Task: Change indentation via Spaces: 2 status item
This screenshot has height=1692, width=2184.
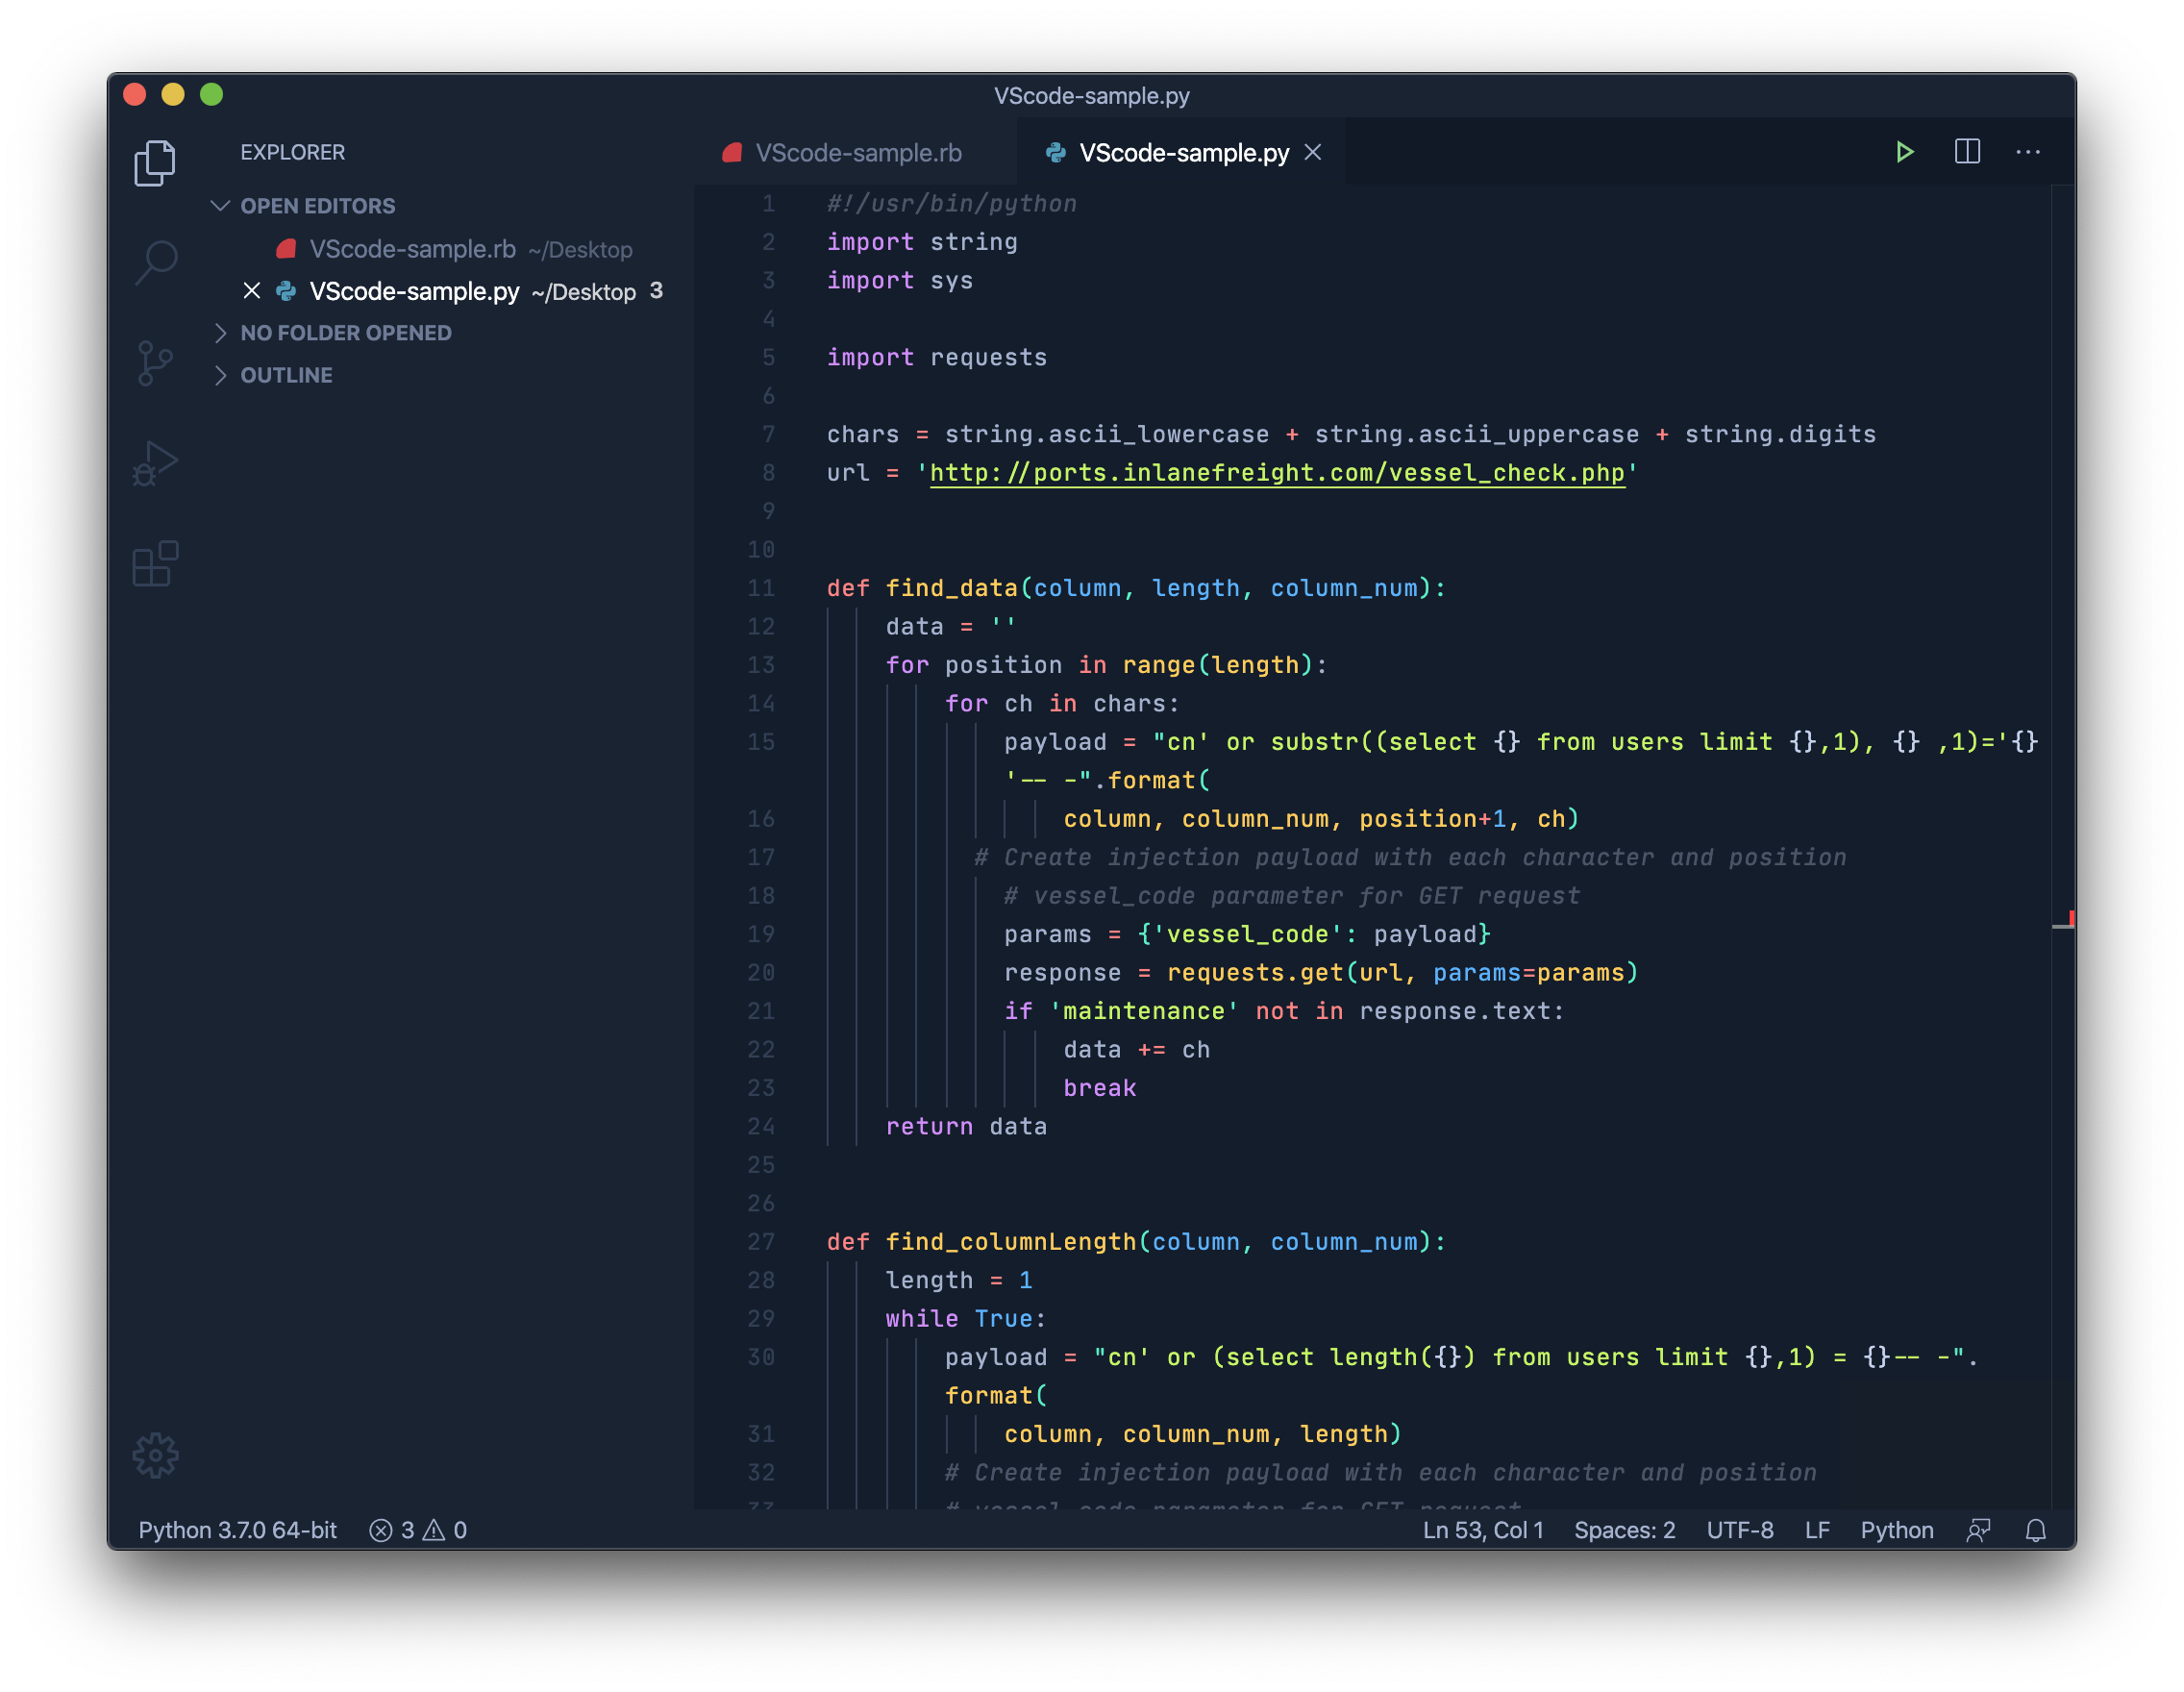Action: [1624, 1530]
